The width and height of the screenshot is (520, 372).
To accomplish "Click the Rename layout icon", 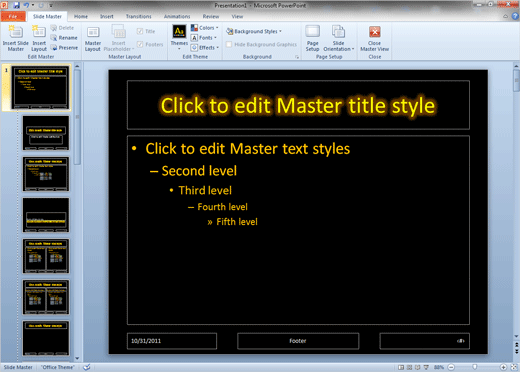I will coord(54,38).
